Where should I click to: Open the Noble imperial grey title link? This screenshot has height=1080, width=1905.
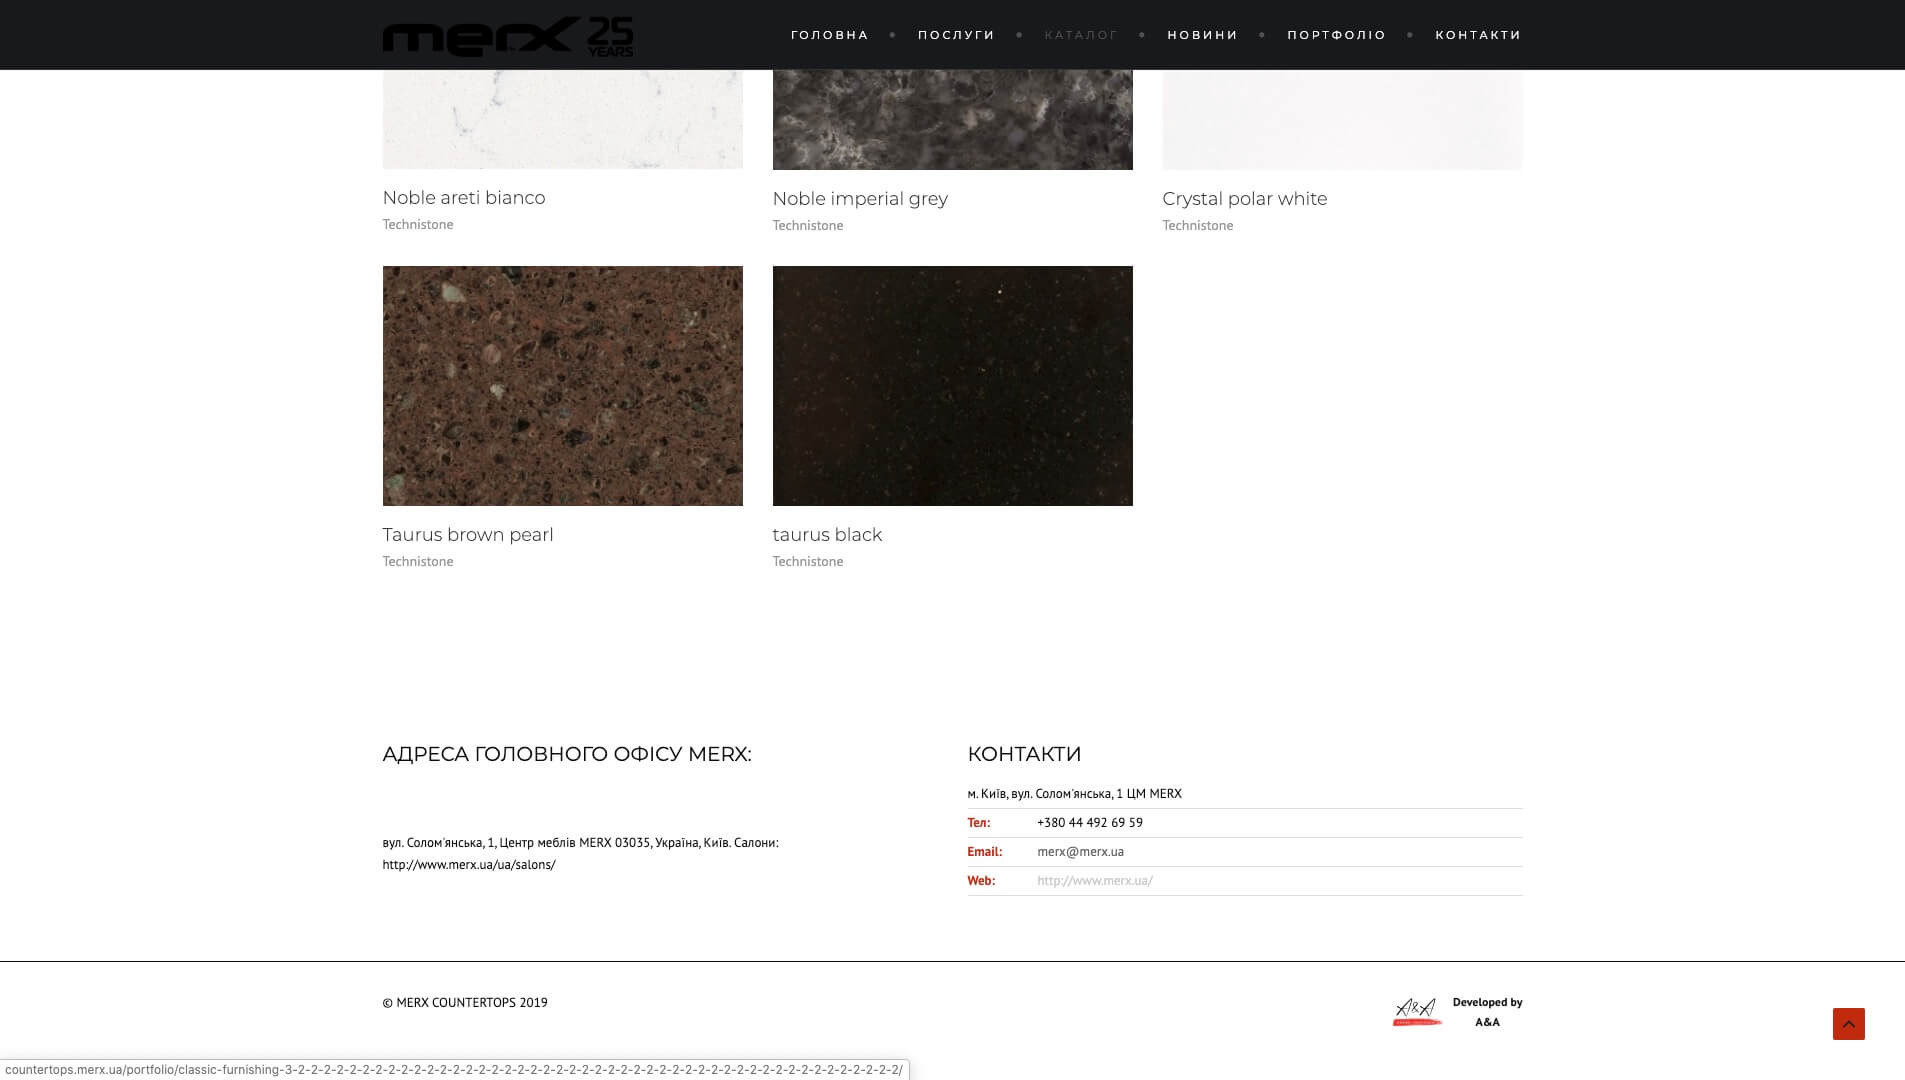(860, 199)
